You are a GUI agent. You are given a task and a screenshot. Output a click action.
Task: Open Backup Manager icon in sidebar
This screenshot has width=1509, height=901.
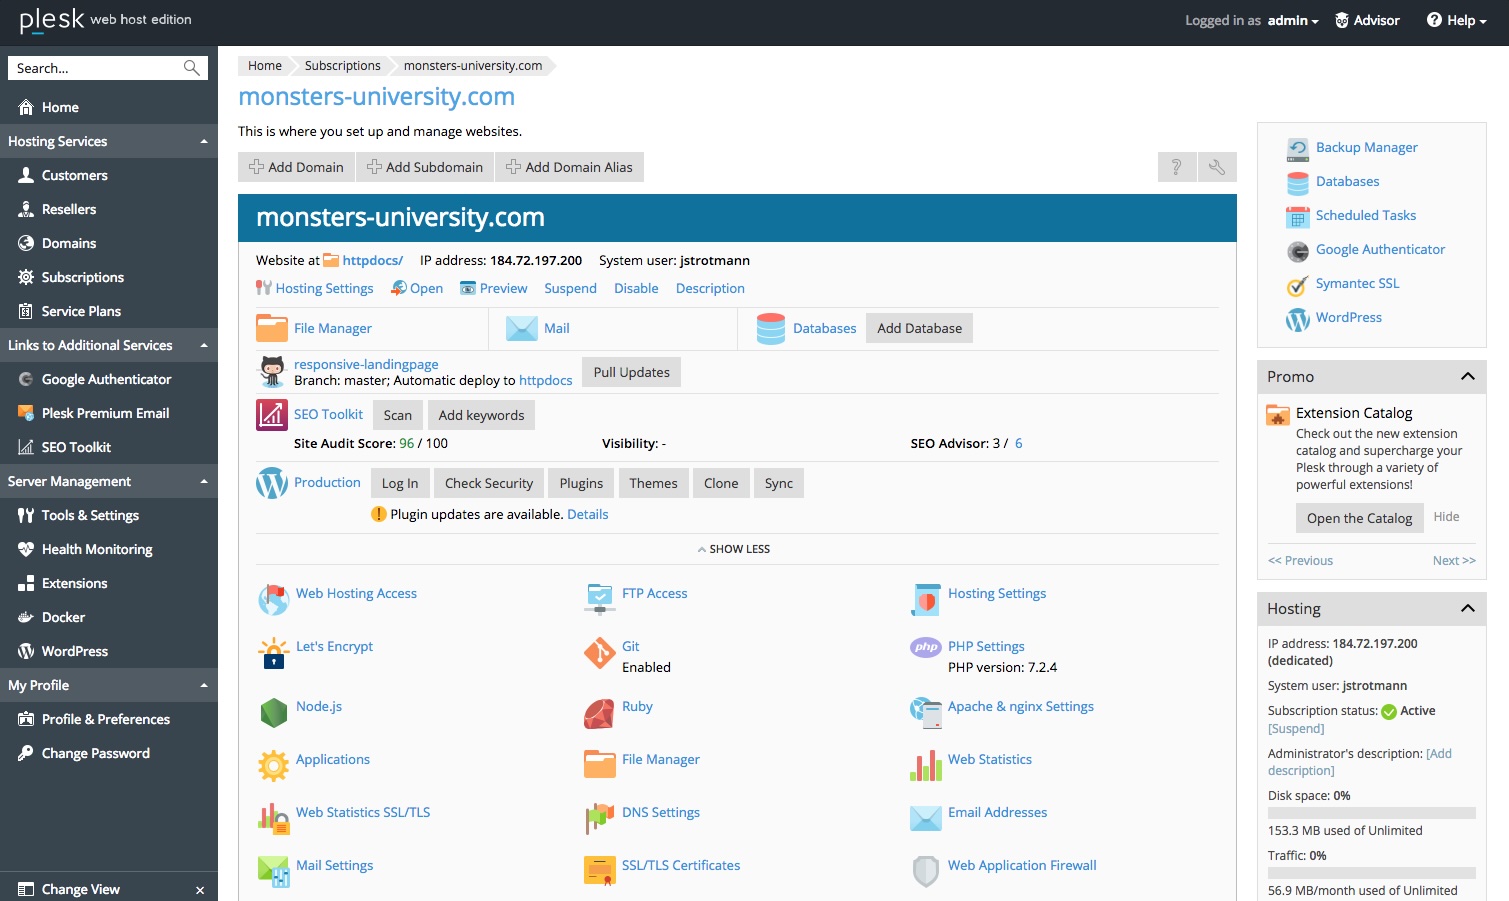click(1298, 148)
